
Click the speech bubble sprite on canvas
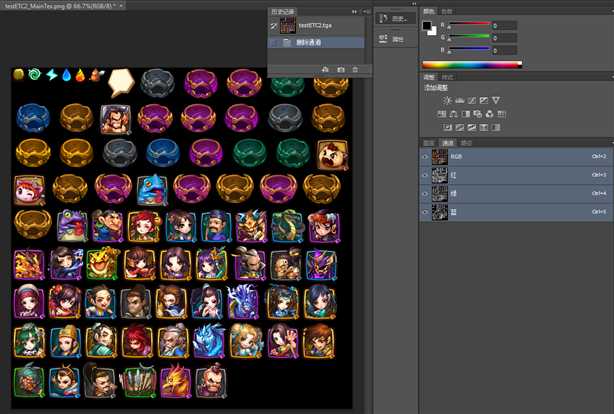pos(121,83)
